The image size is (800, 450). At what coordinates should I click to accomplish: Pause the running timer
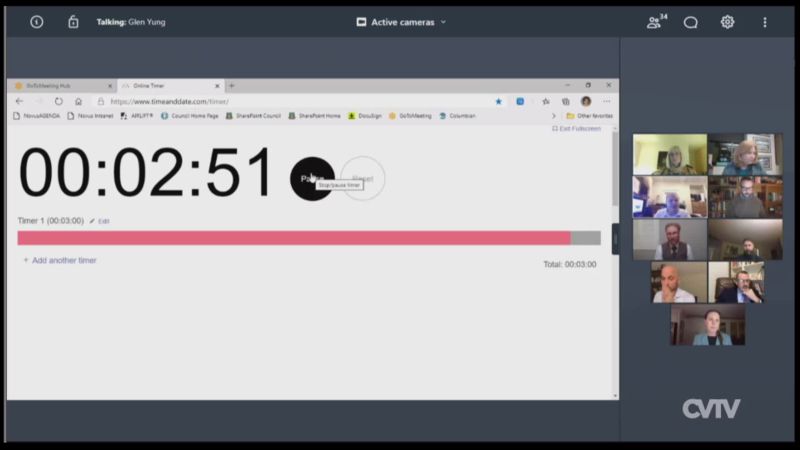click(x=312, y=179)
